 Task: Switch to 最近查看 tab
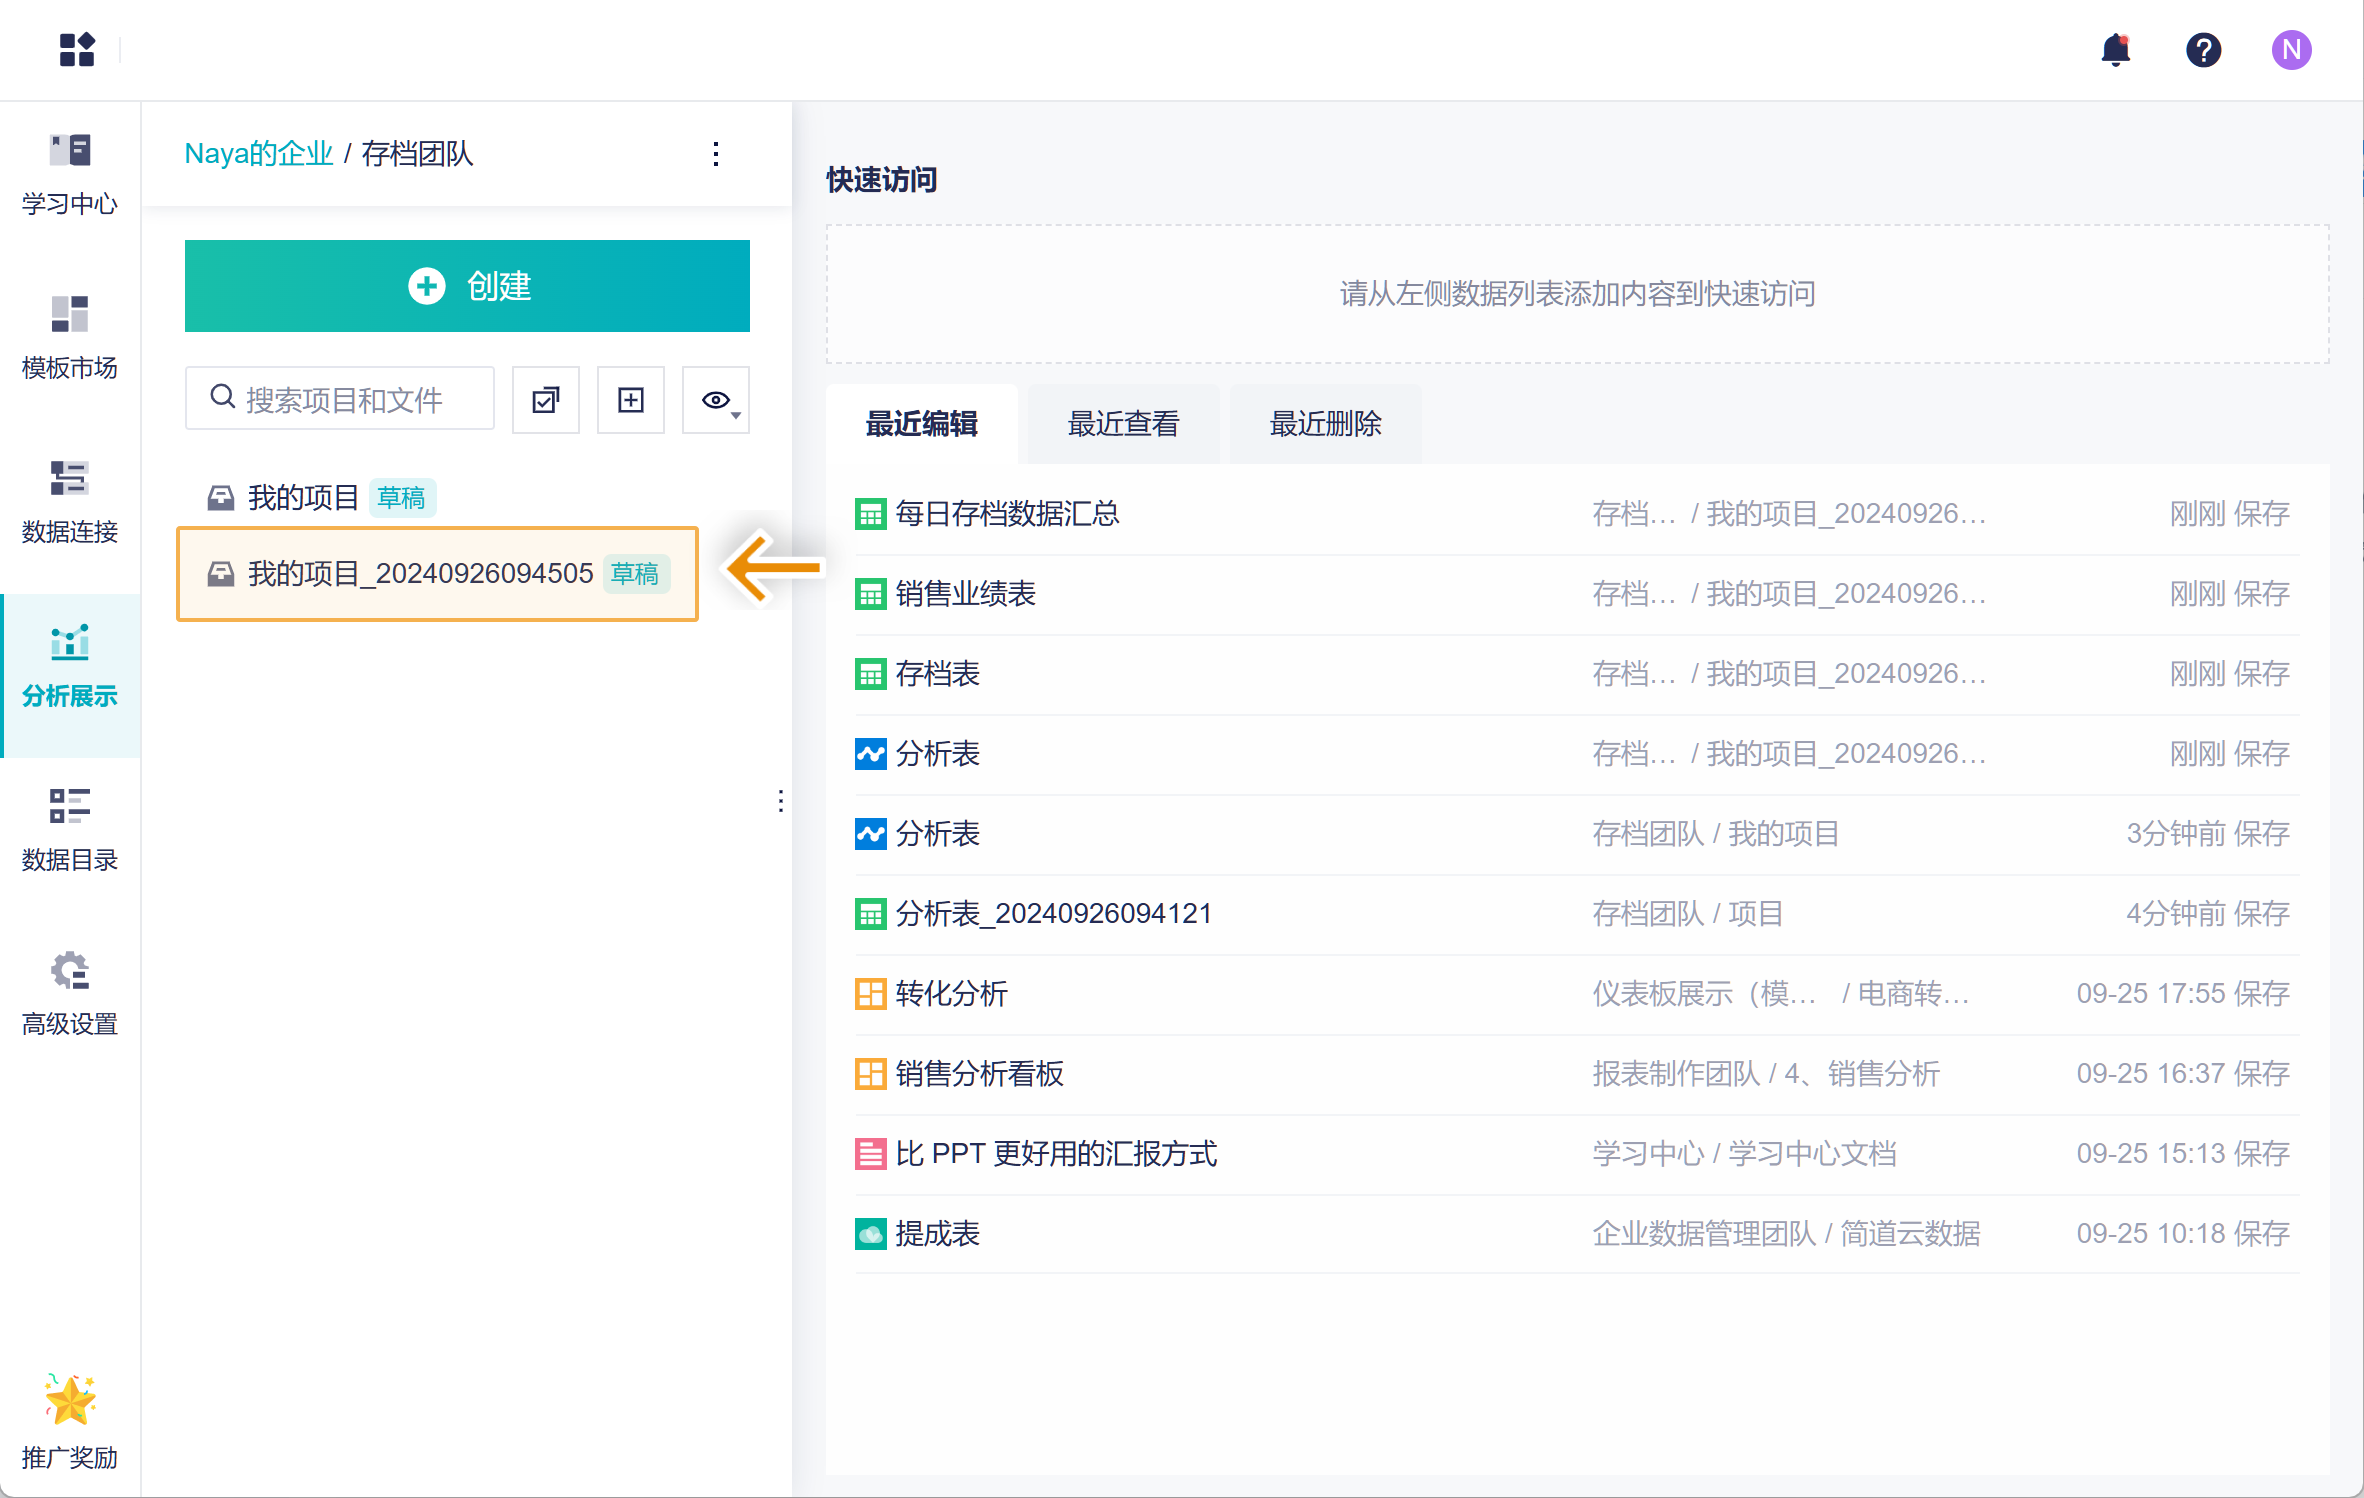(x=1123, y=424)
